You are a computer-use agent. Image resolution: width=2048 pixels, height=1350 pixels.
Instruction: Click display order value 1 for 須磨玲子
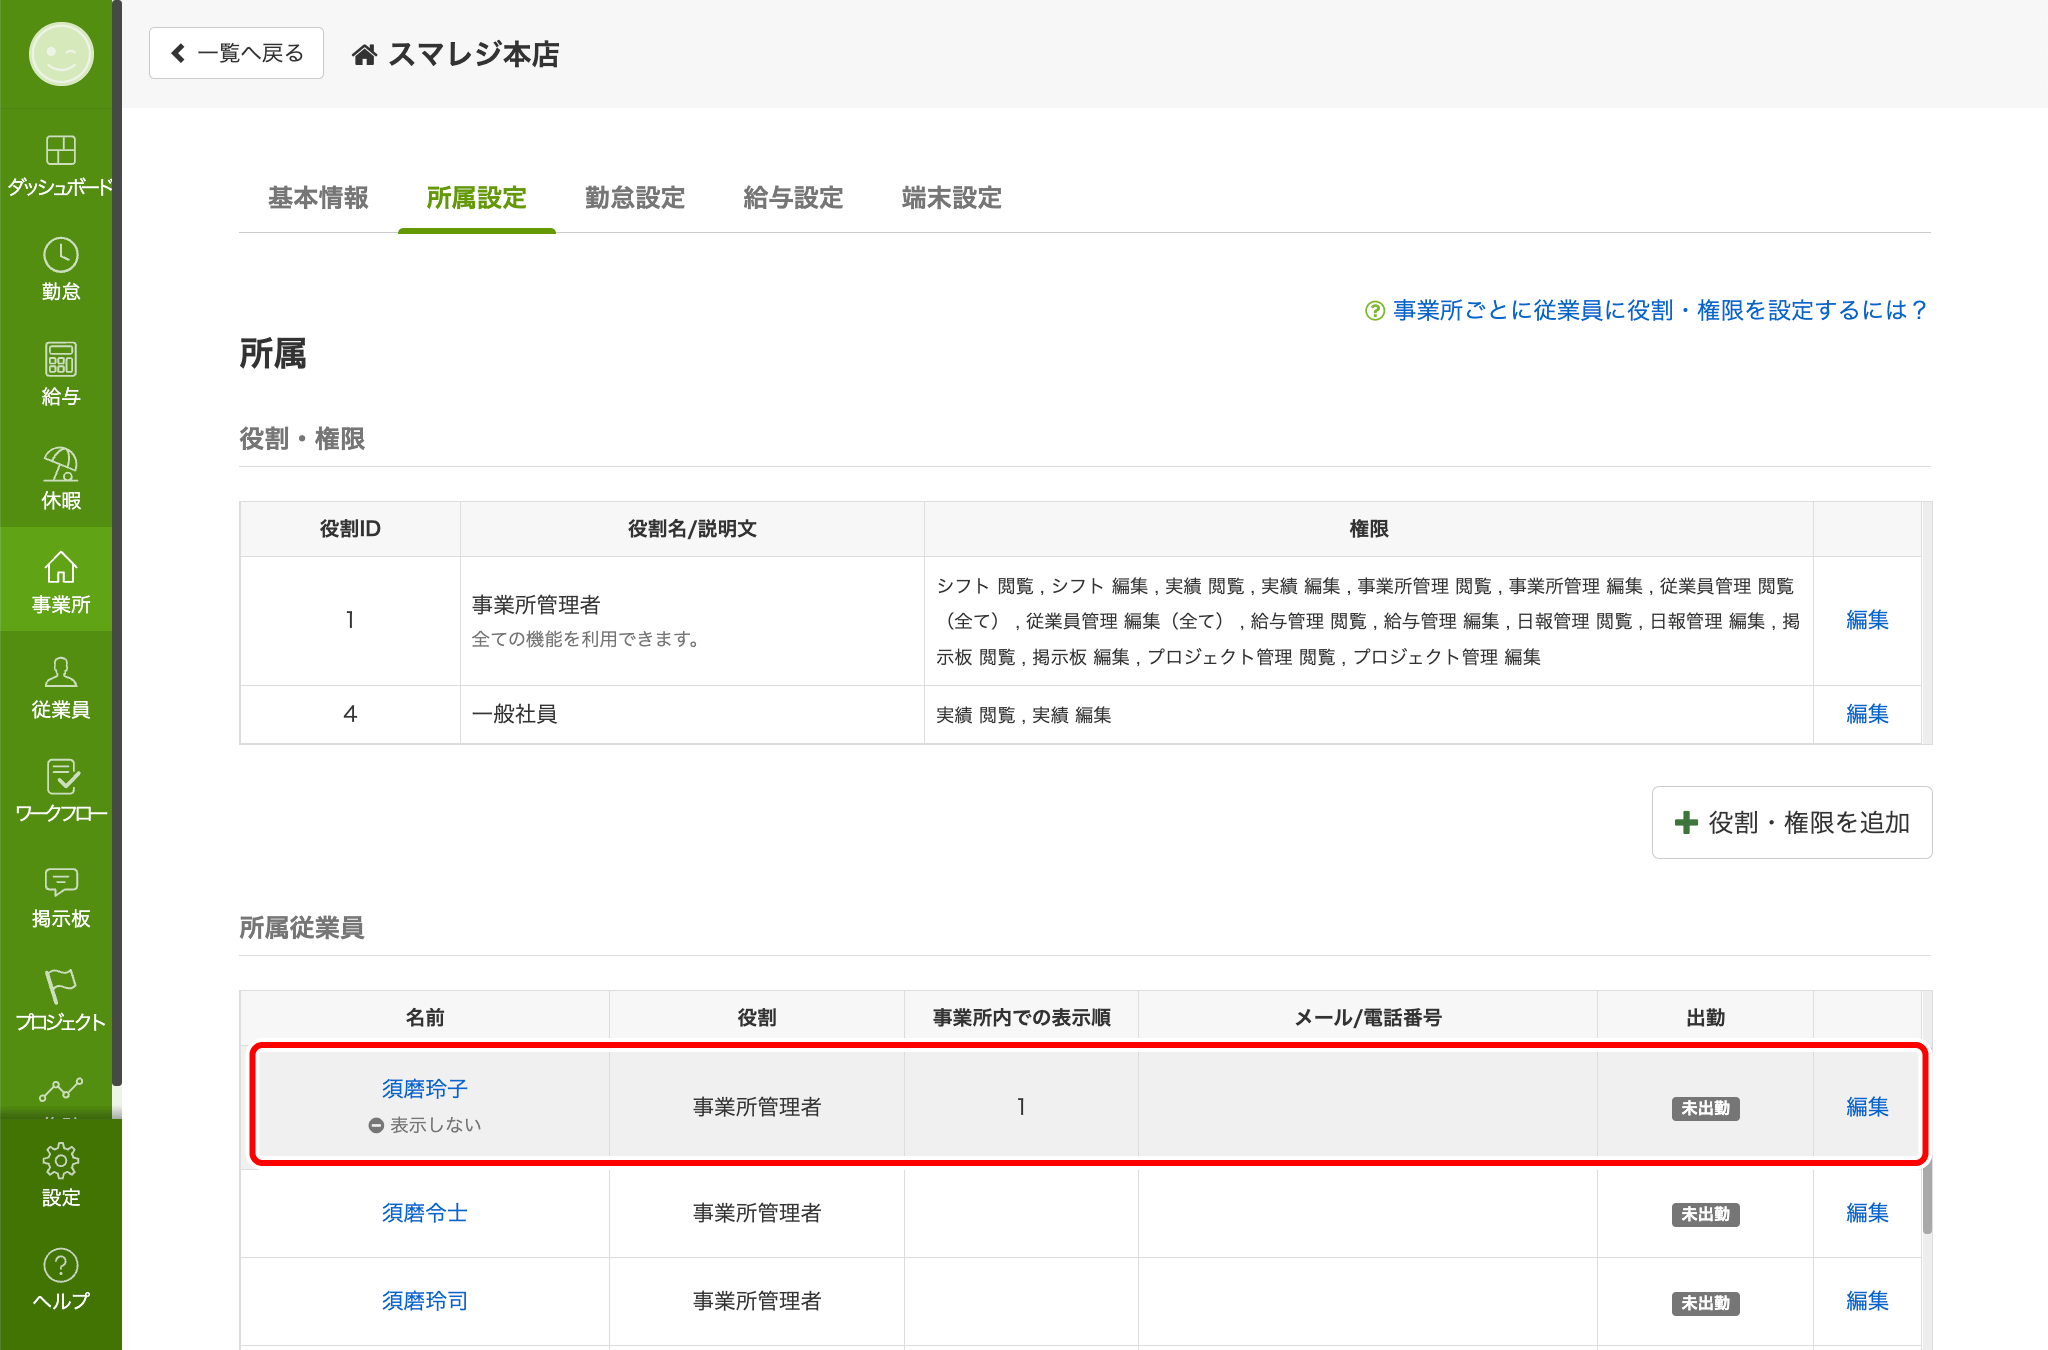1021,1107
